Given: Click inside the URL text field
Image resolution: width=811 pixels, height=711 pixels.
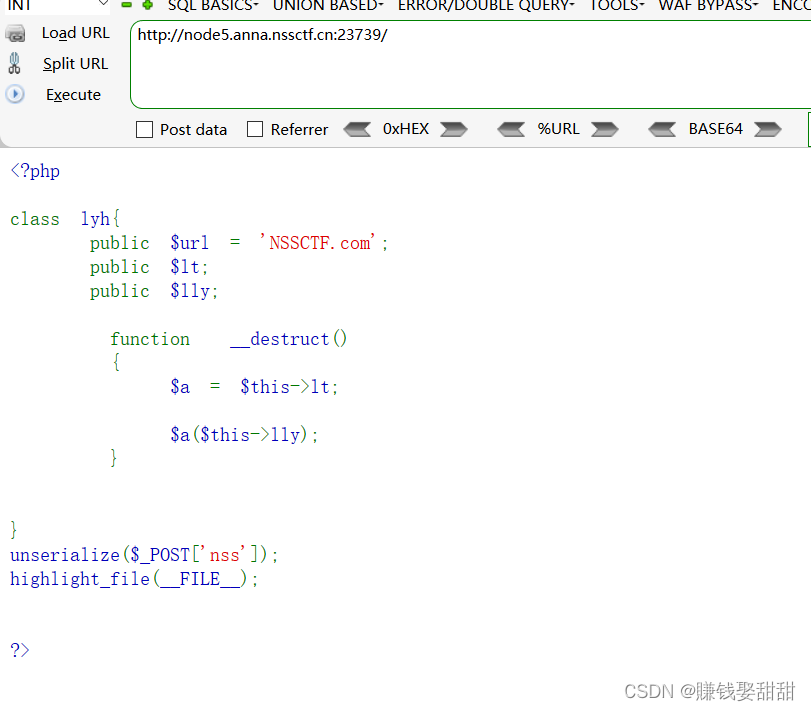Looking at the screenshot, I should pos(471,65).
